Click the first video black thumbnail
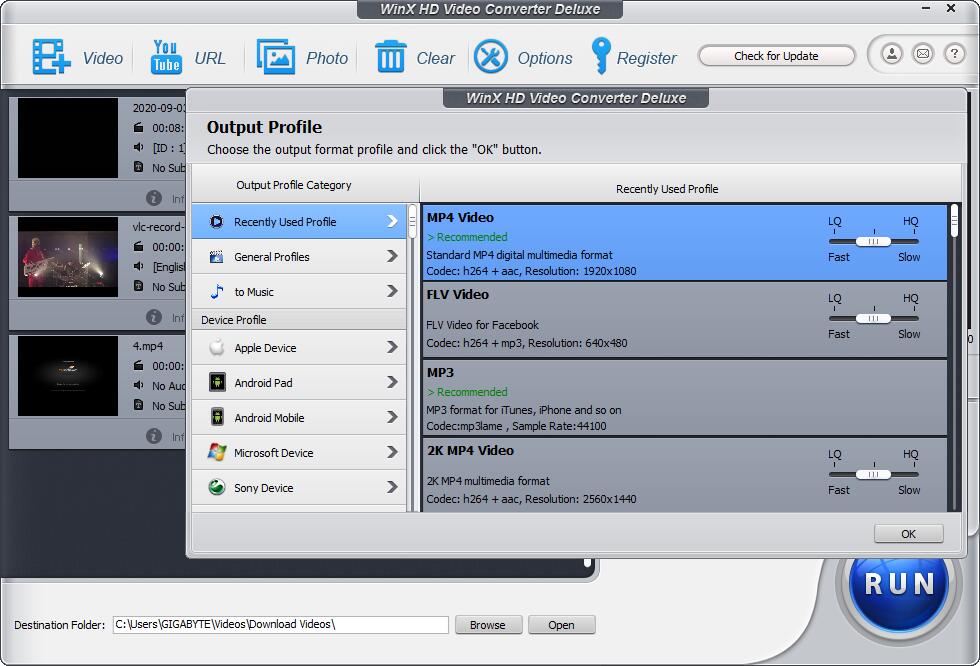 [x=68, y=137]
